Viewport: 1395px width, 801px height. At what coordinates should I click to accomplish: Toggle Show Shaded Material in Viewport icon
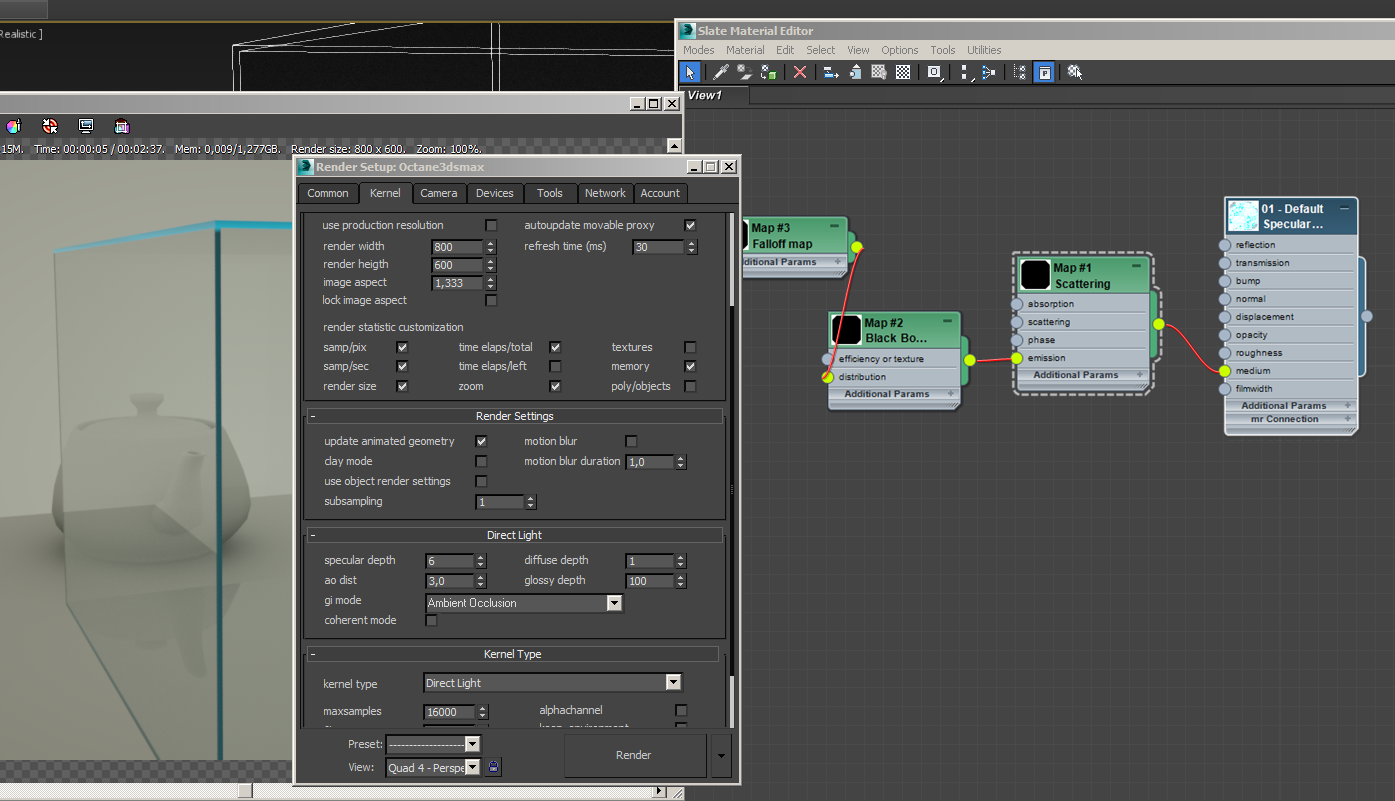click(x=879, y=72)
